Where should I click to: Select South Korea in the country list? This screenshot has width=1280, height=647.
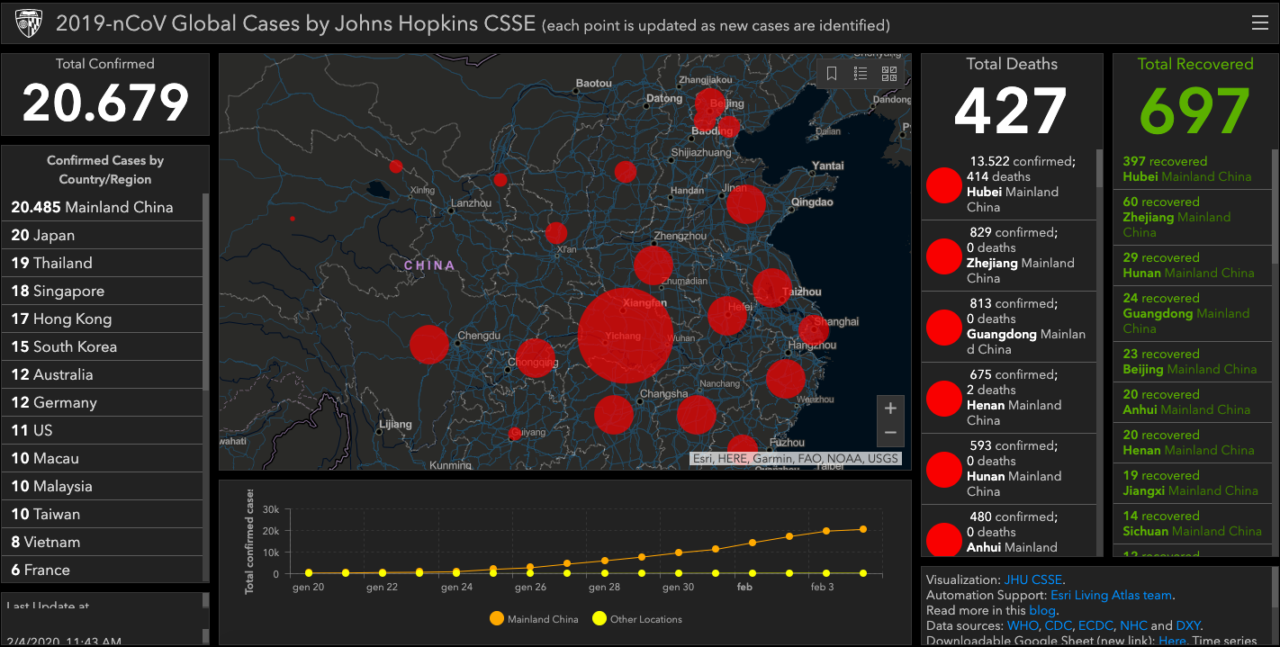[102, 347]
